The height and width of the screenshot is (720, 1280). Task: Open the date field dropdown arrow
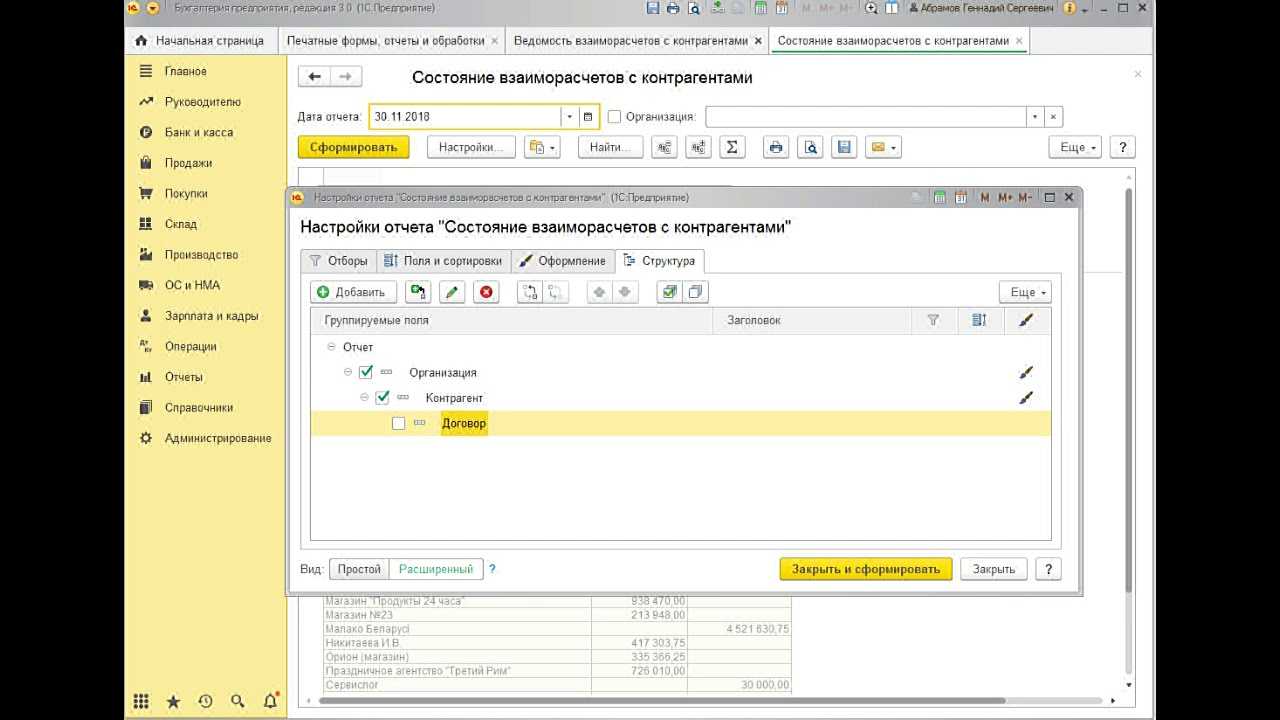click(570, 116)
